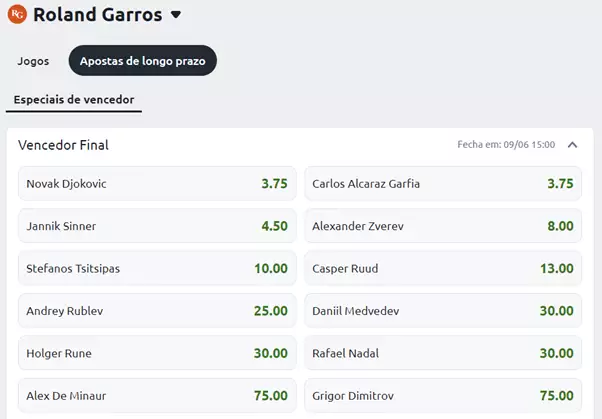The width and height of the screenshot is (602, 419).
Task: Add Andrey Rublev 25.00 to betslip
Action: click(x=157, y=311)
